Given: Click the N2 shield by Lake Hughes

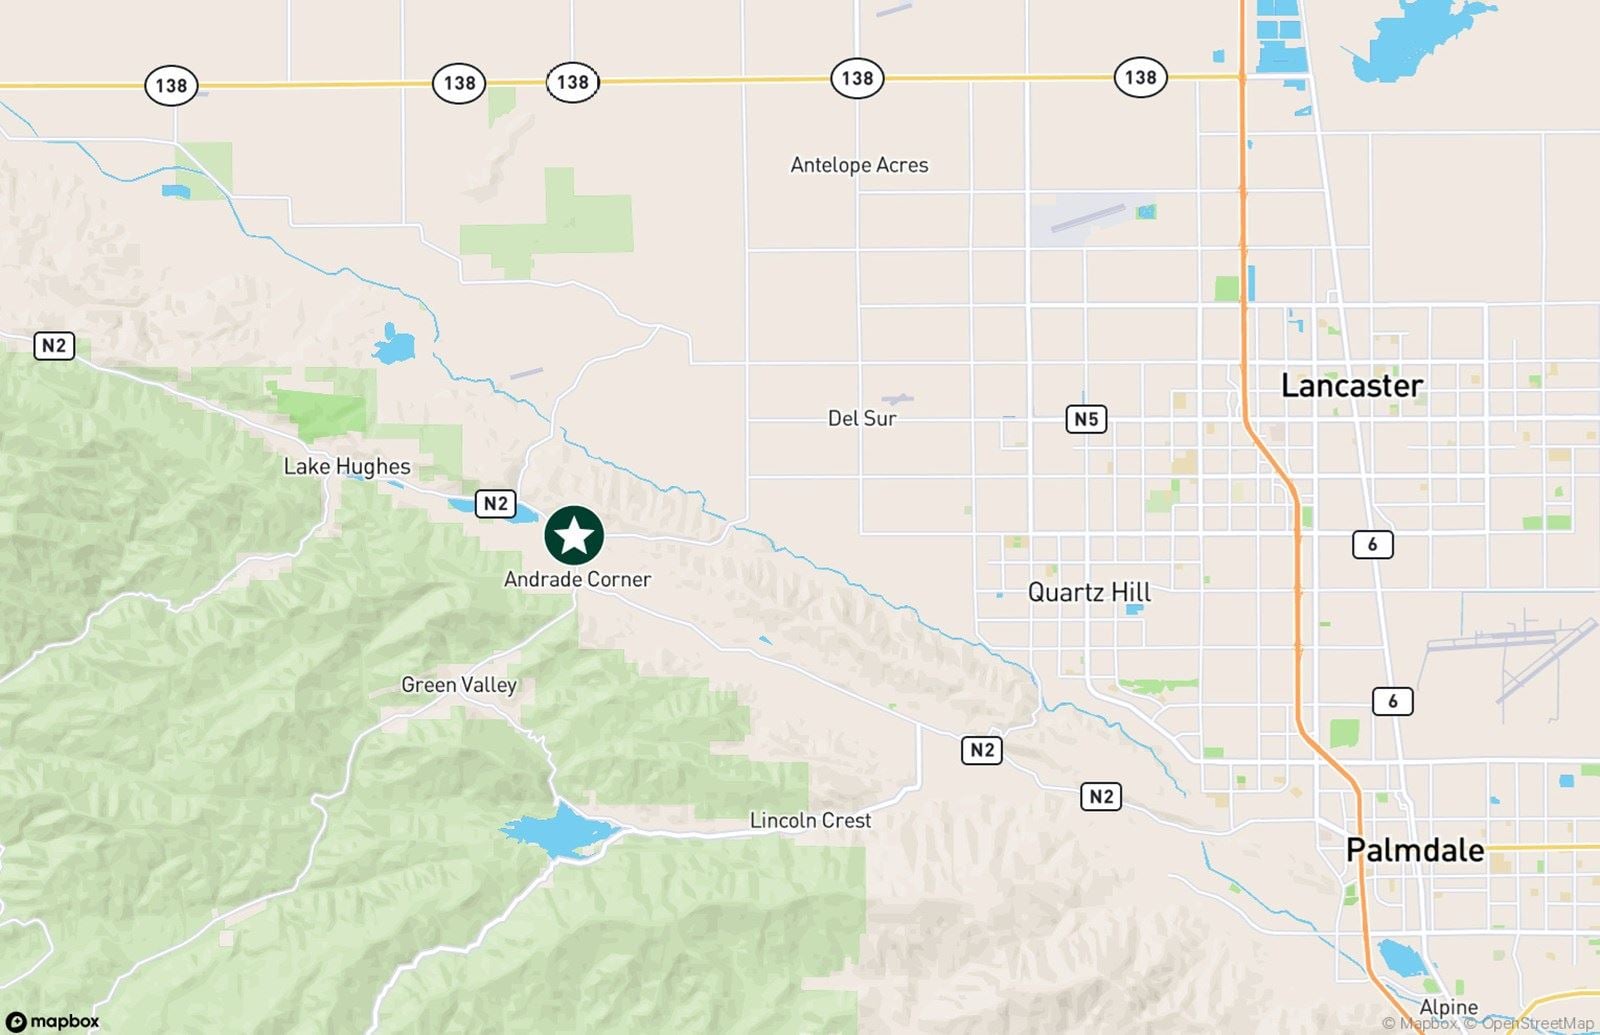Looking at the screenshot, I should 495,503.
